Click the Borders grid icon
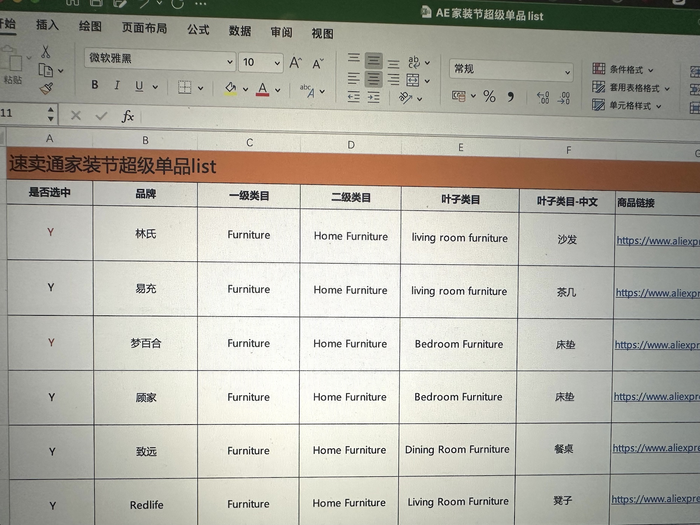The image size is (700, 525). point(185,87)
